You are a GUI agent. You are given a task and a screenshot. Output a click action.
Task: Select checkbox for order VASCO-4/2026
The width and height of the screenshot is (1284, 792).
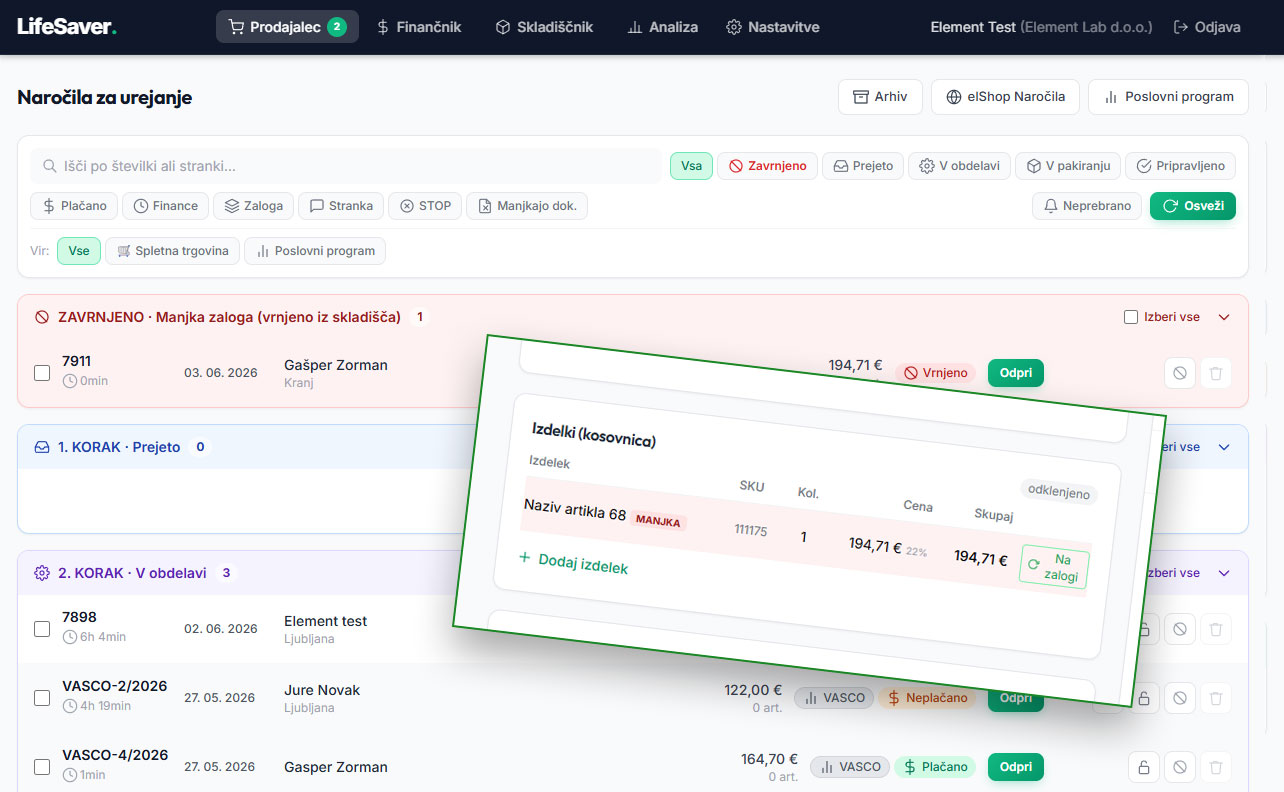[42, 767]
